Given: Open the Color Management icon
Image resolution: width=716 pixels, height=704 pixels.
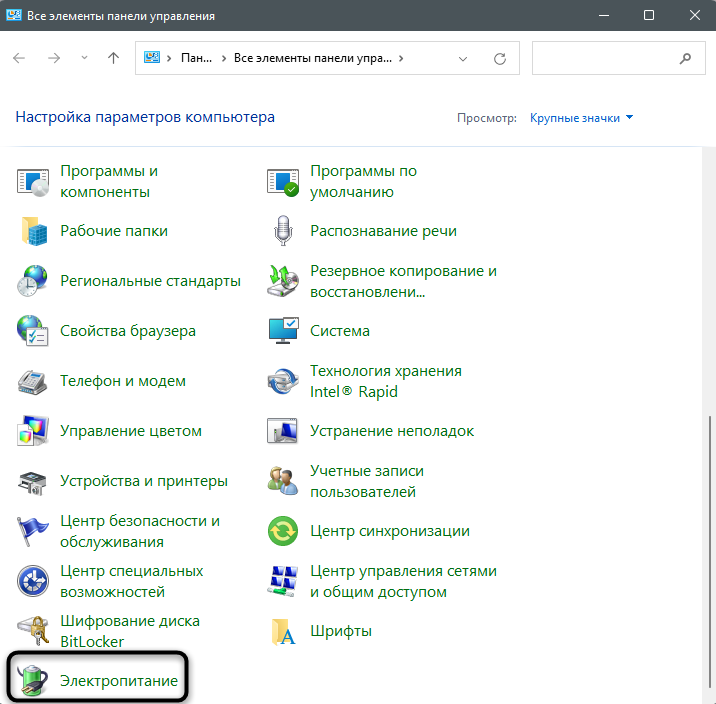Looking at the screenshot, I should [x=33, y=431].
